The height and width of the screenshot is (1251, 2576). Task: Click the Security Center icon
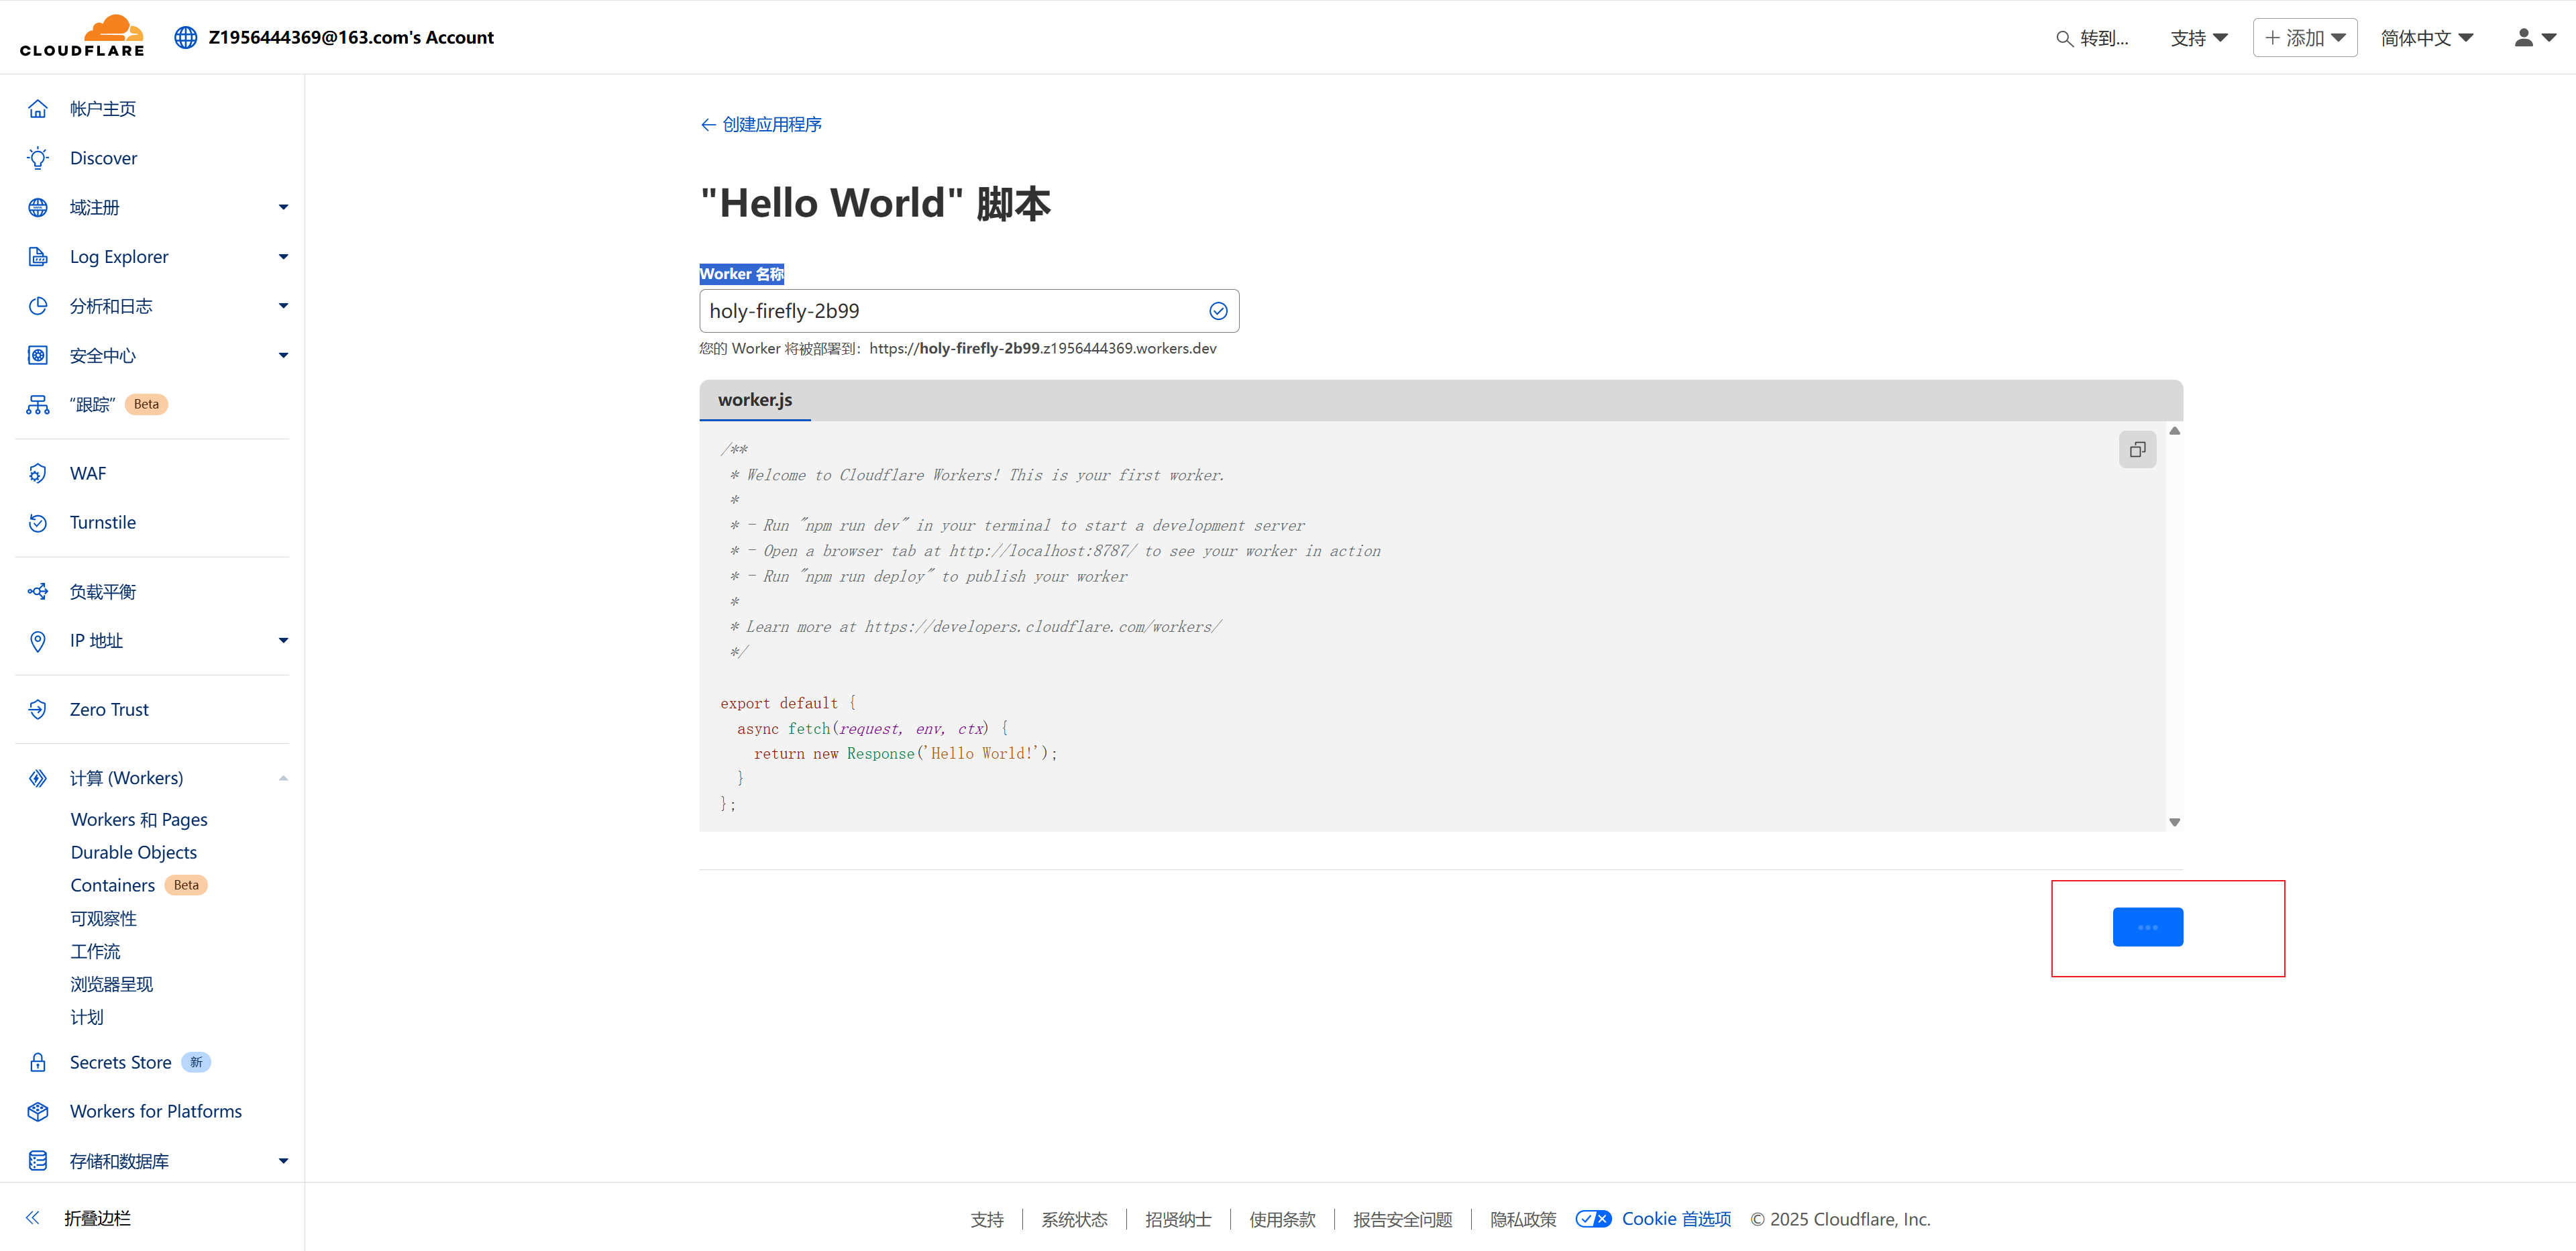point(38,355)
